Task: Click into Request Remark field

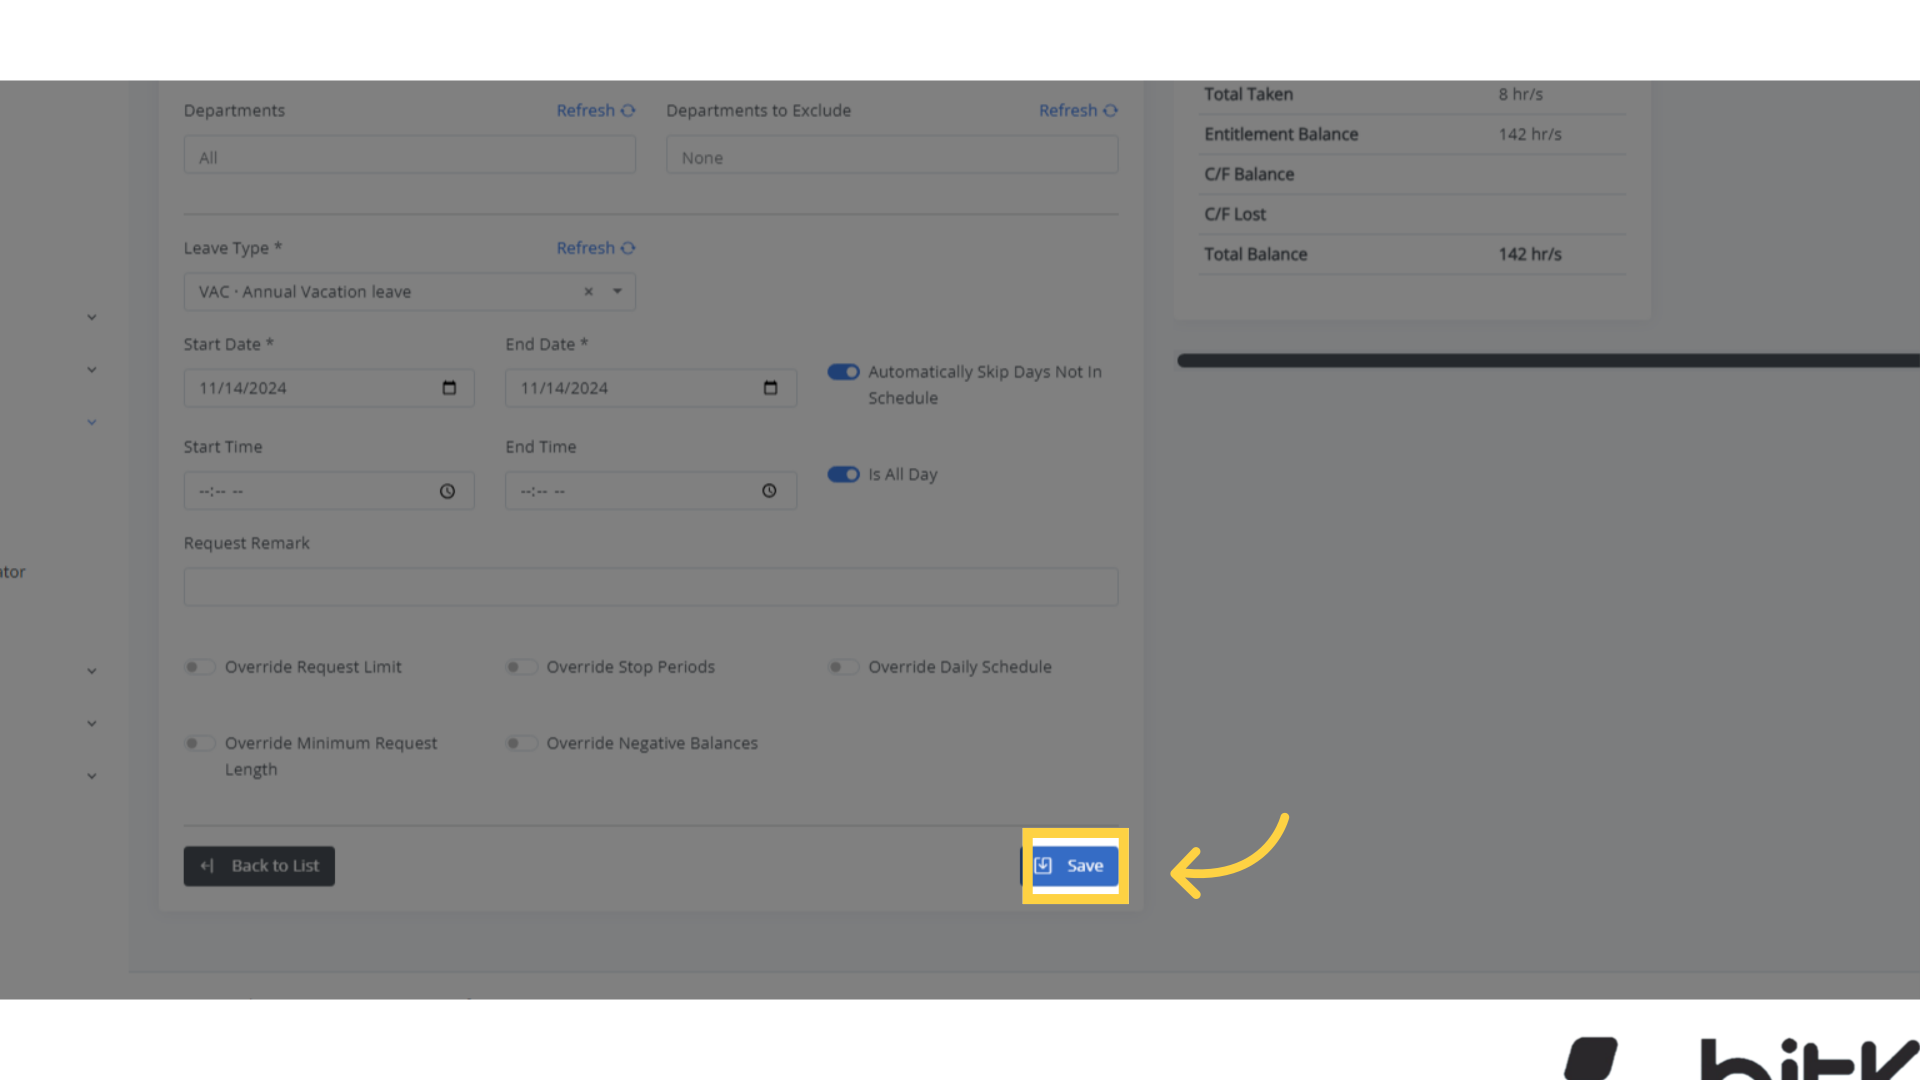Action: [x=650, y=587]
